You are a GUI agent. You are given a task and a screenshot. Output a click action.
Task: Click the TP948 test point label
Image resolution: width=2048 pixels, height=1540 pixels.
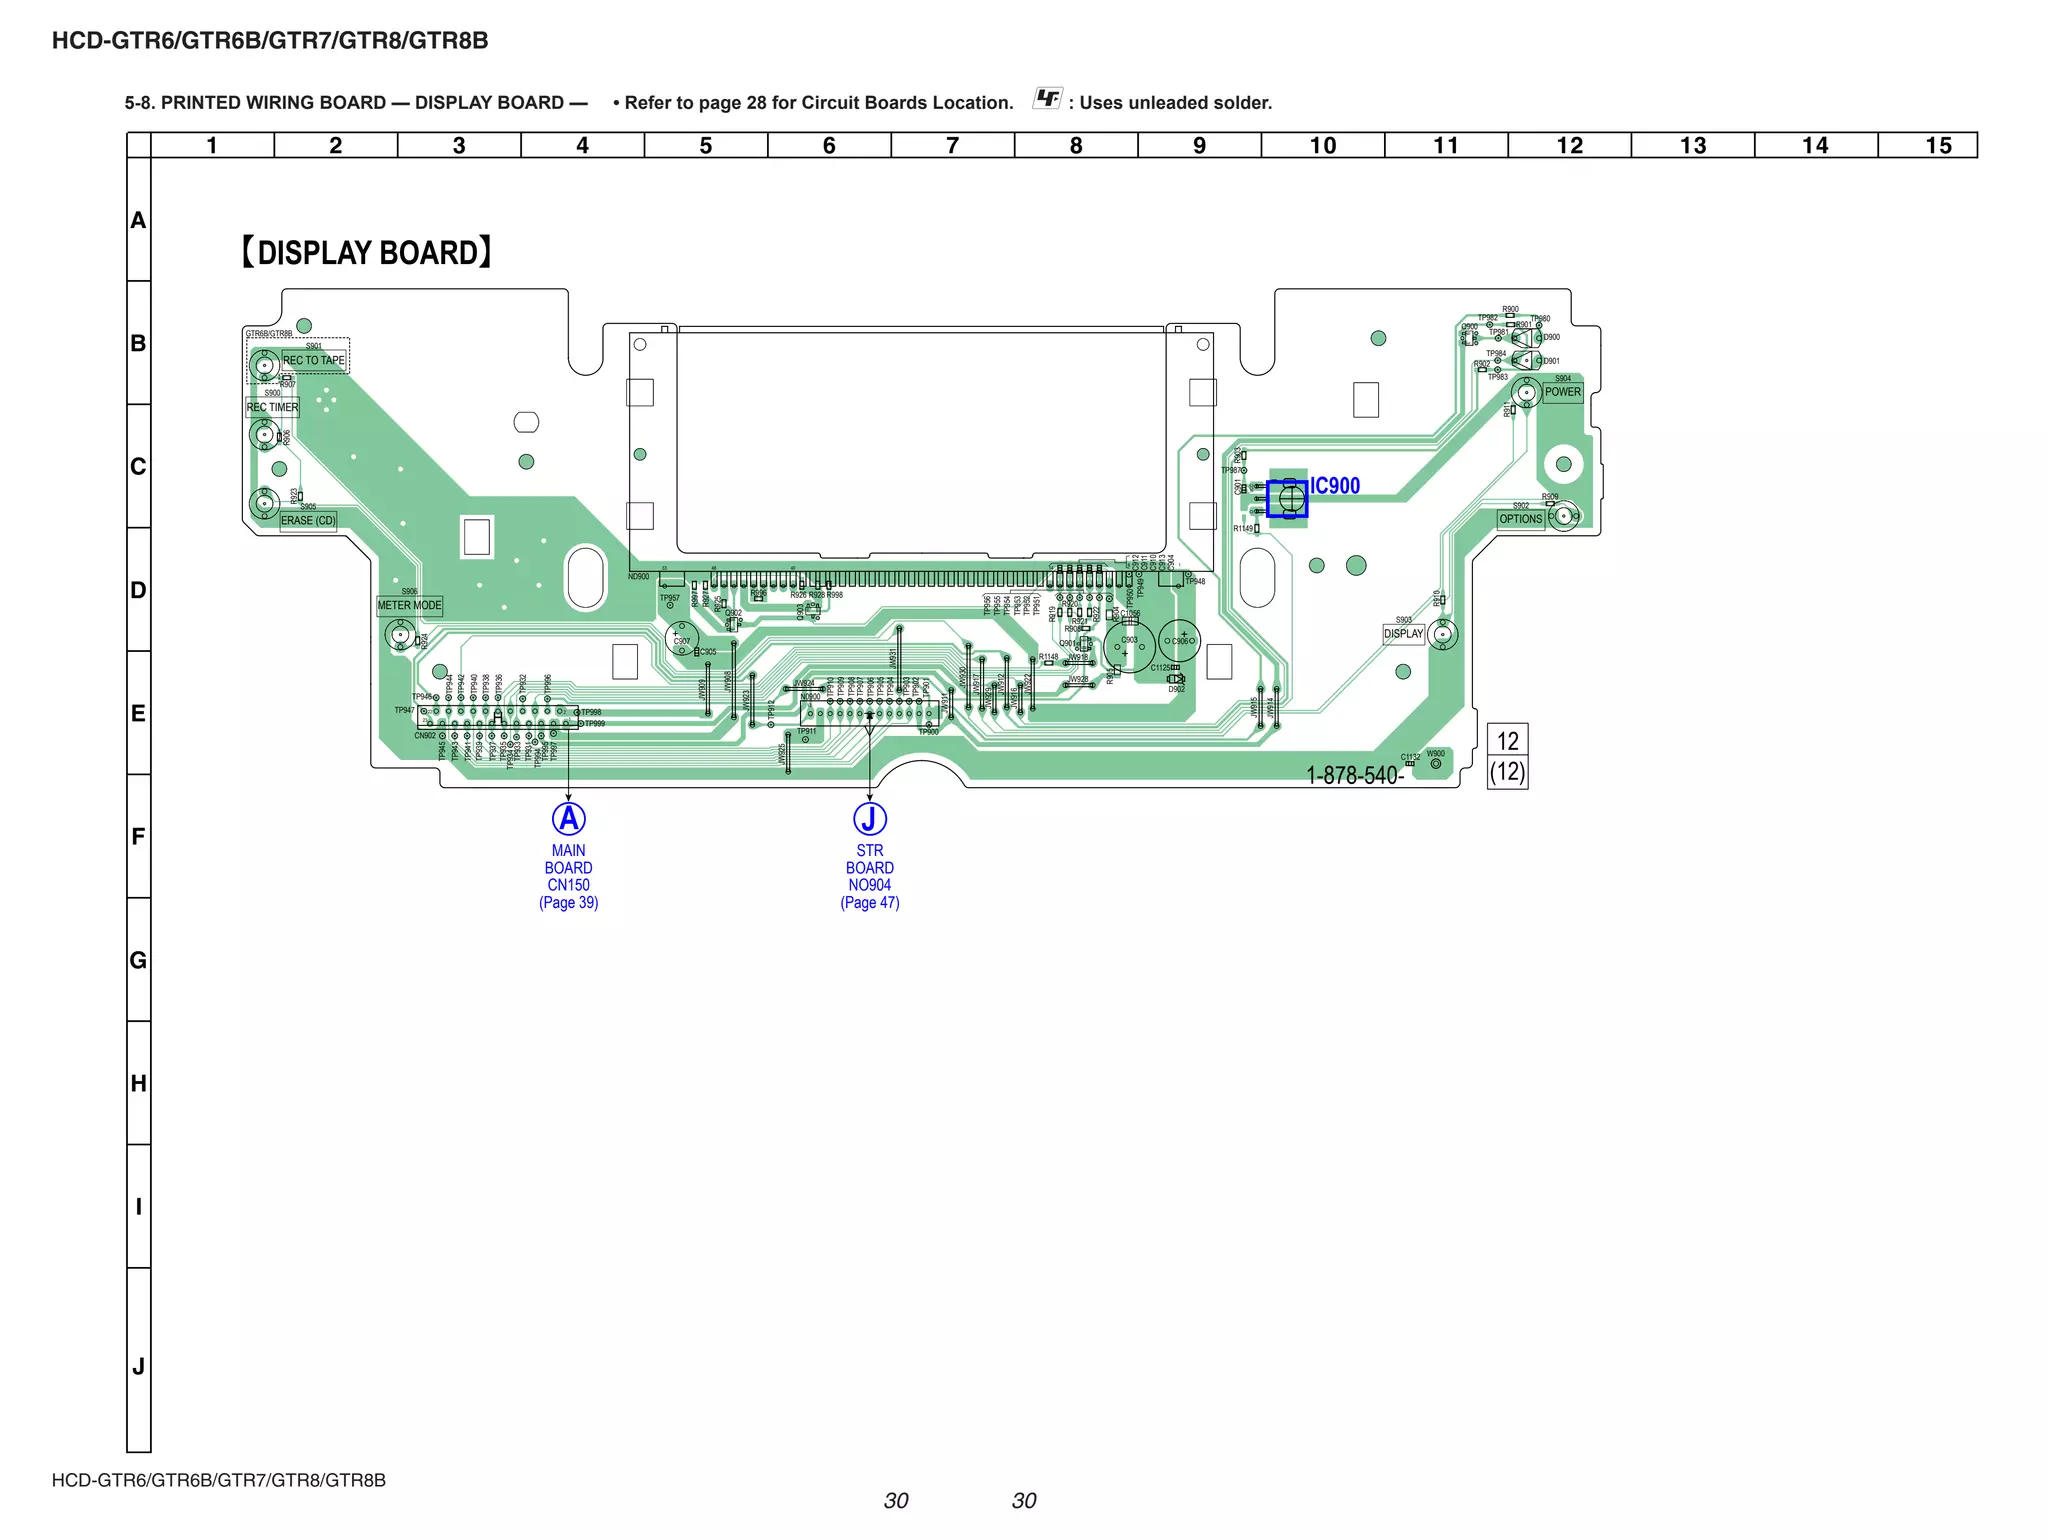(1196, 581)
